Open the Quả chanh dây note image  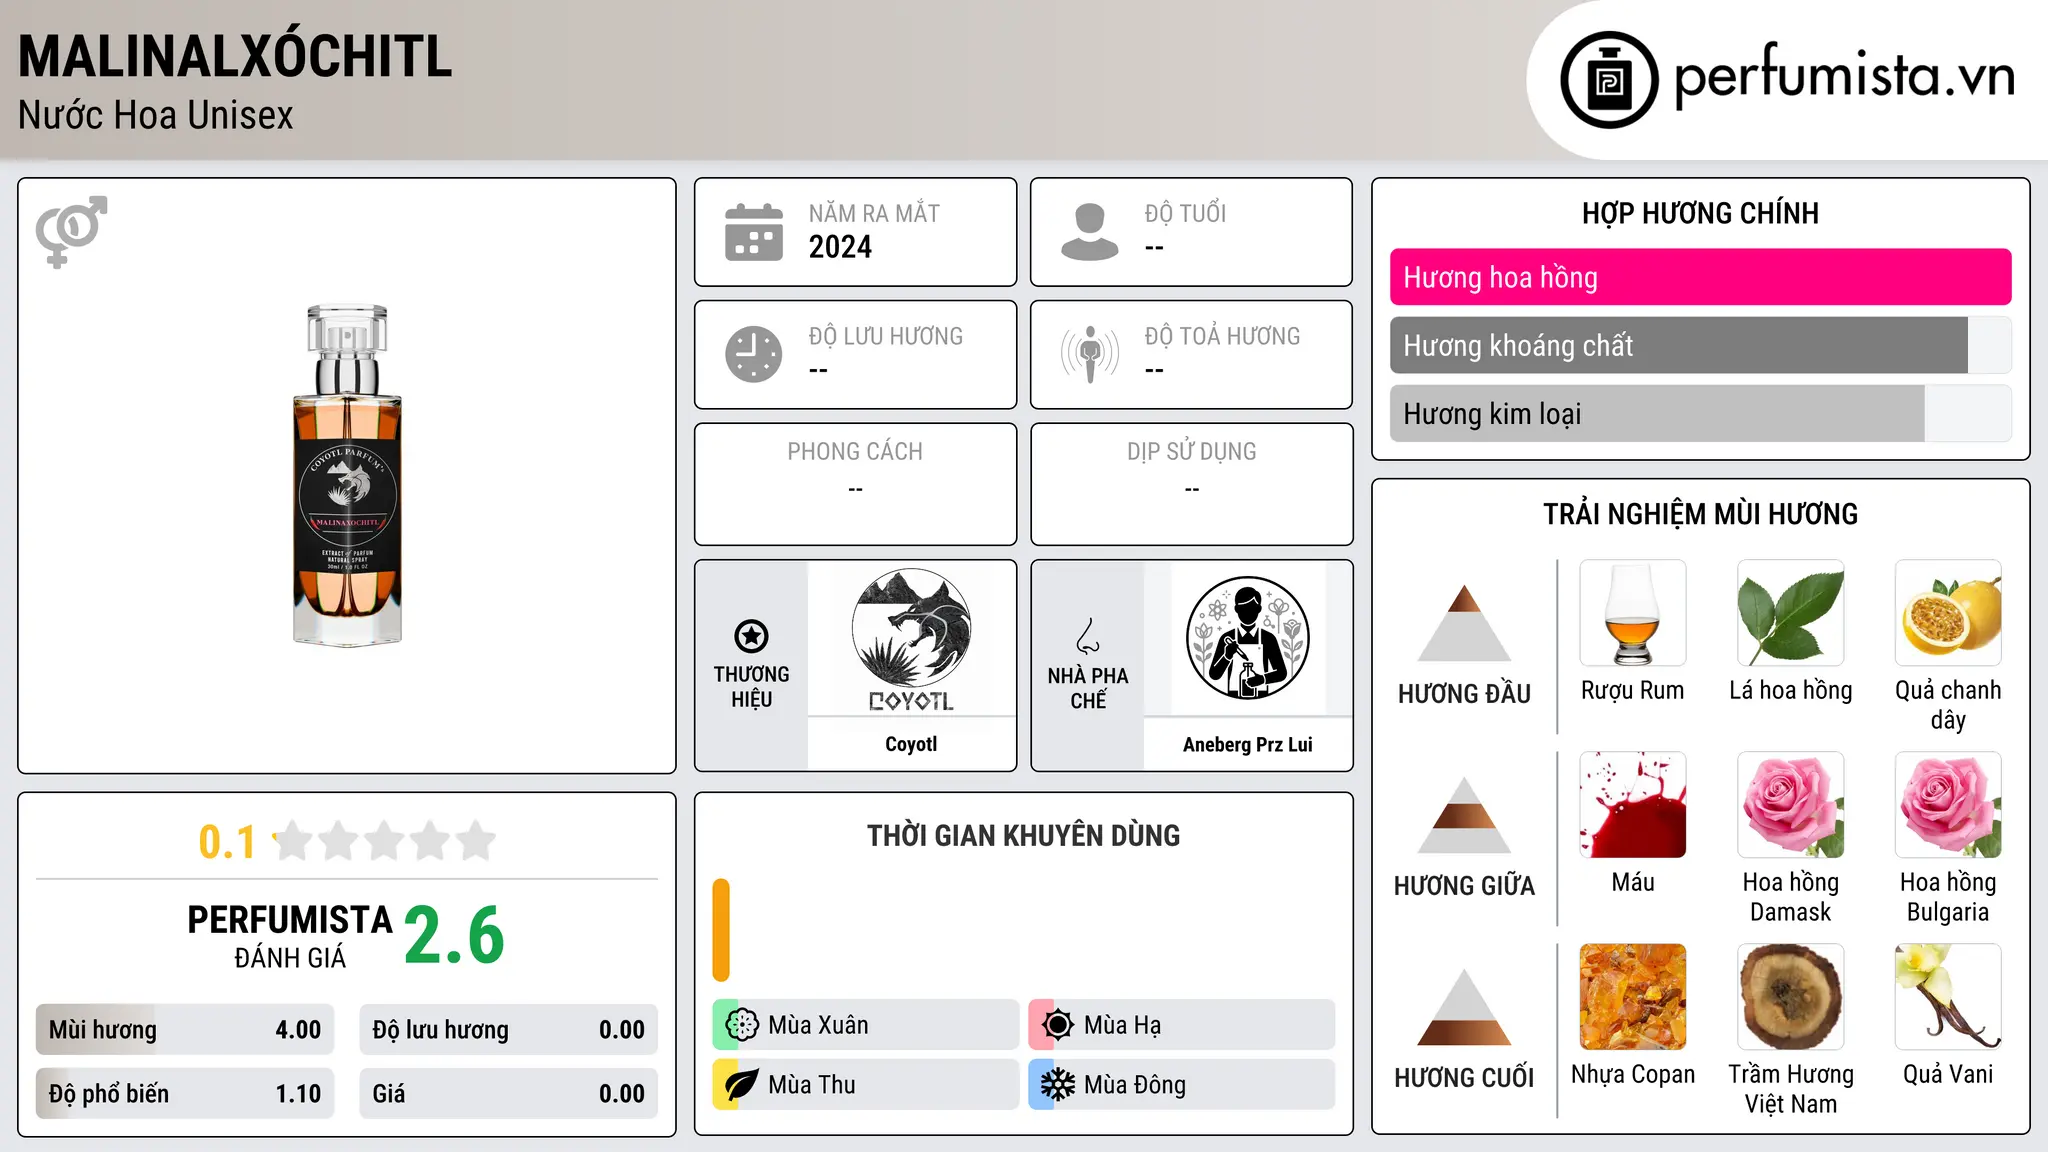[x=1948, y=613]
